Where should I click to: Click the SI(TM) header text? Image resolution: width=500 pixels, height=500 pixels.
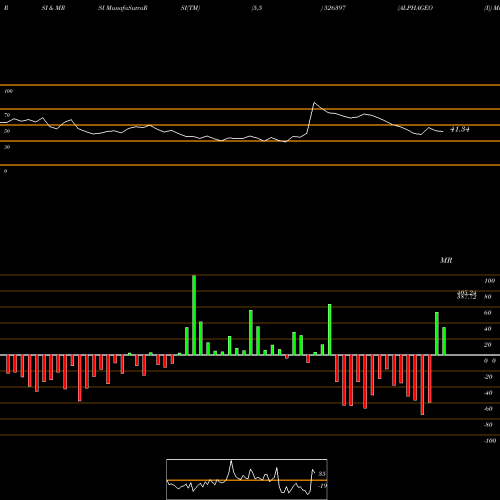click(190, 8)
